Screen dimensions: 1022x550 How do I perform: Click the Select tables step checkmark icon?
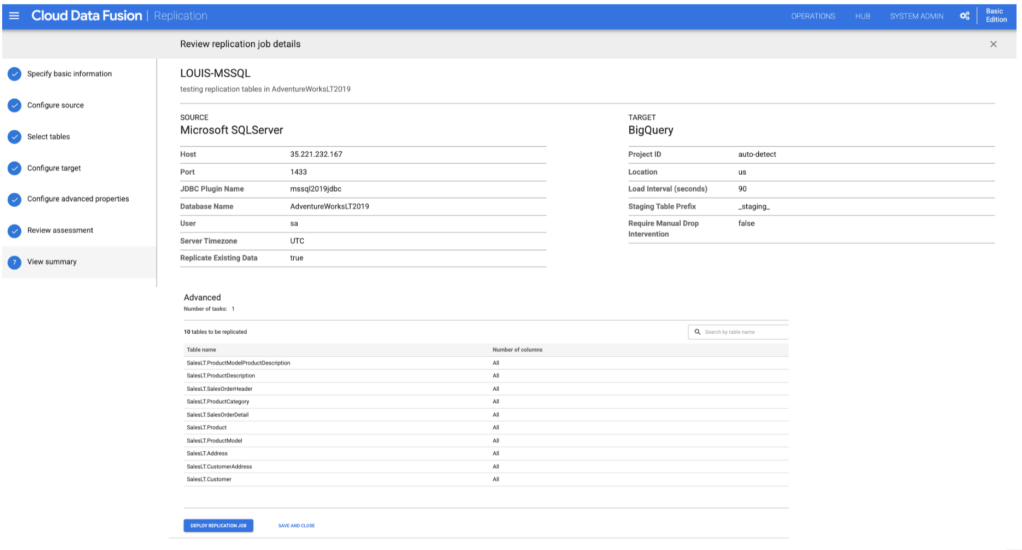tap(14, 136)
